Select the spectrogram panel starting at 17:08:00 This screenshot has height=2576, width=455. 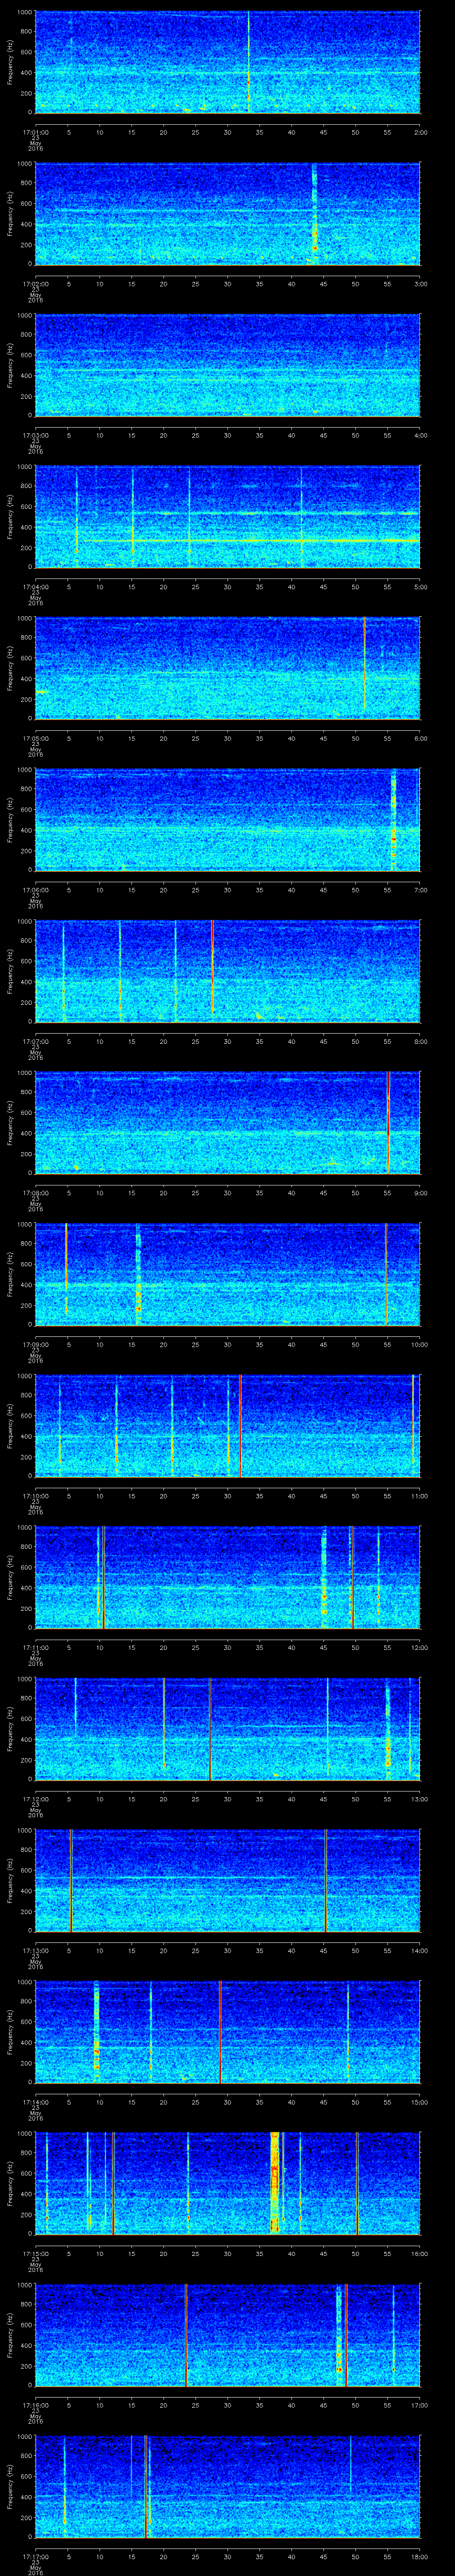coord(227,1123)
